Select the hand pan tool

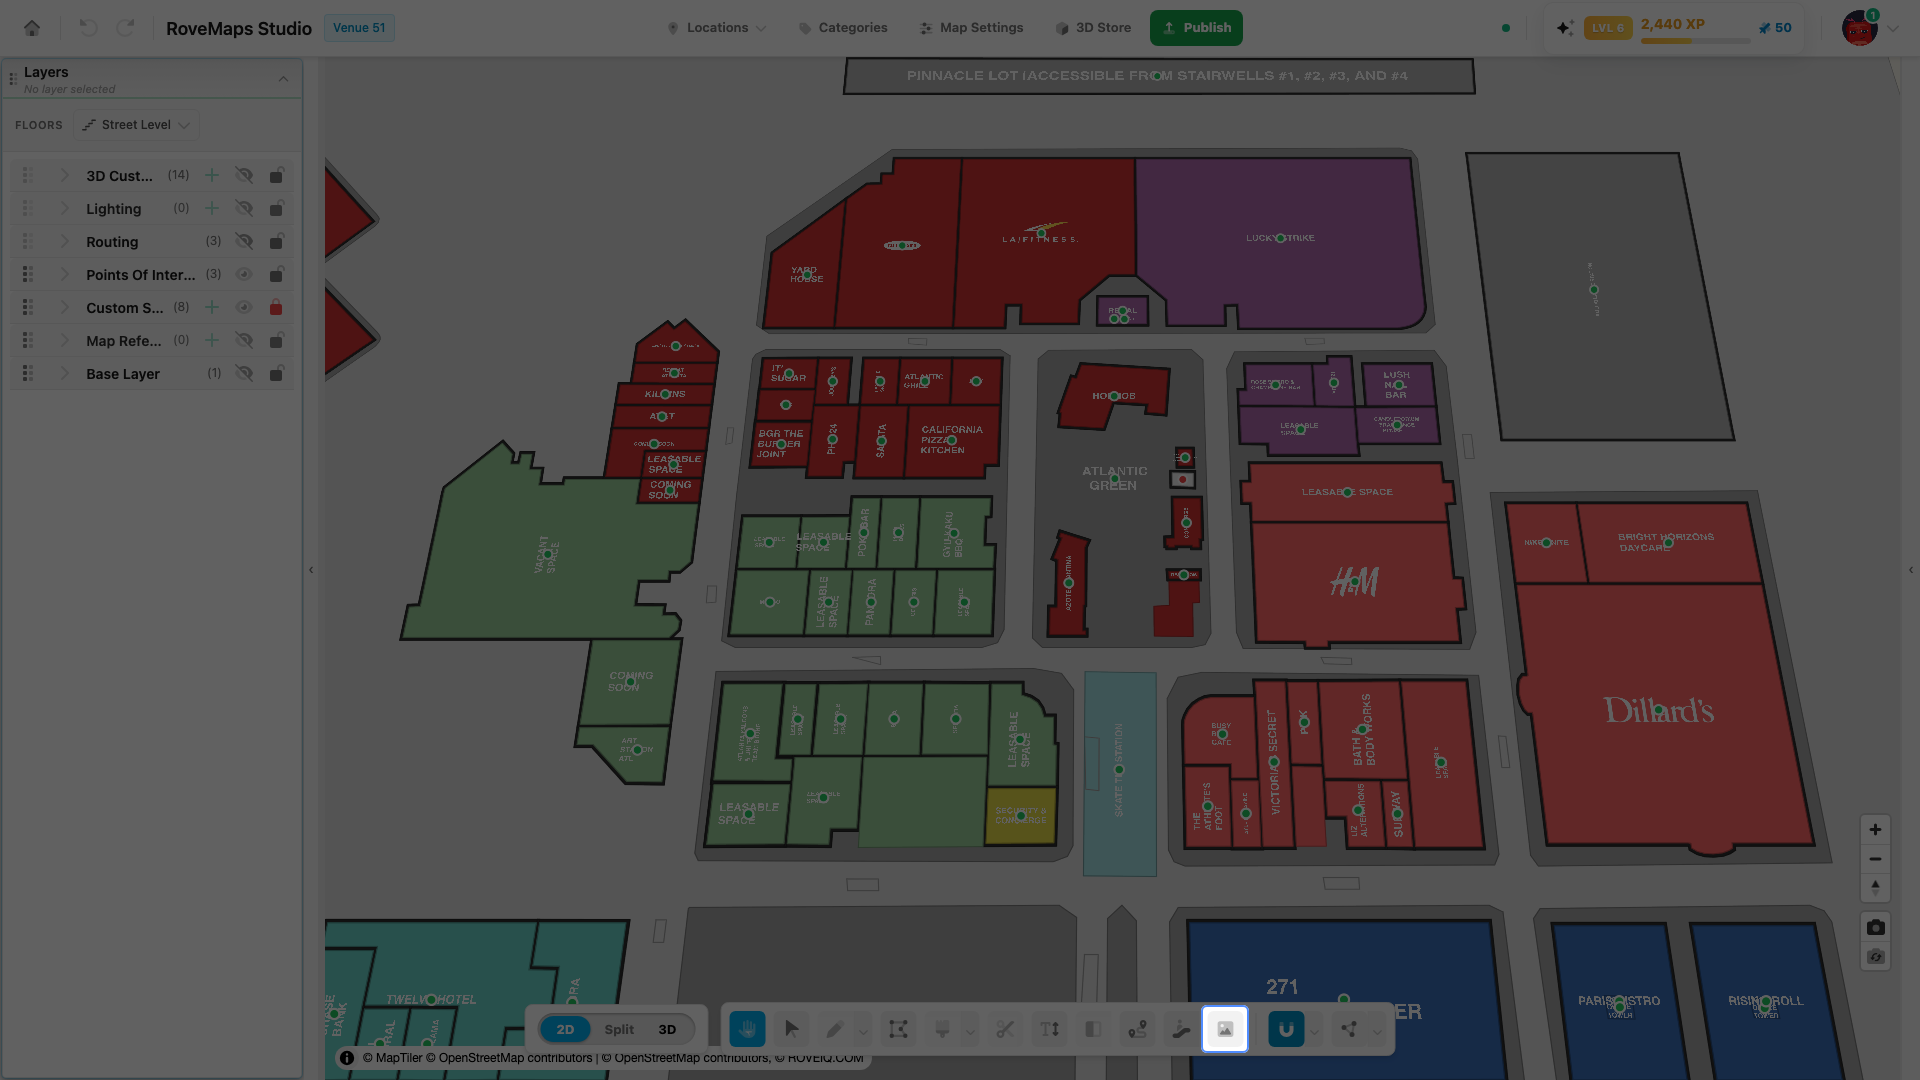[x=747, y=1029]
